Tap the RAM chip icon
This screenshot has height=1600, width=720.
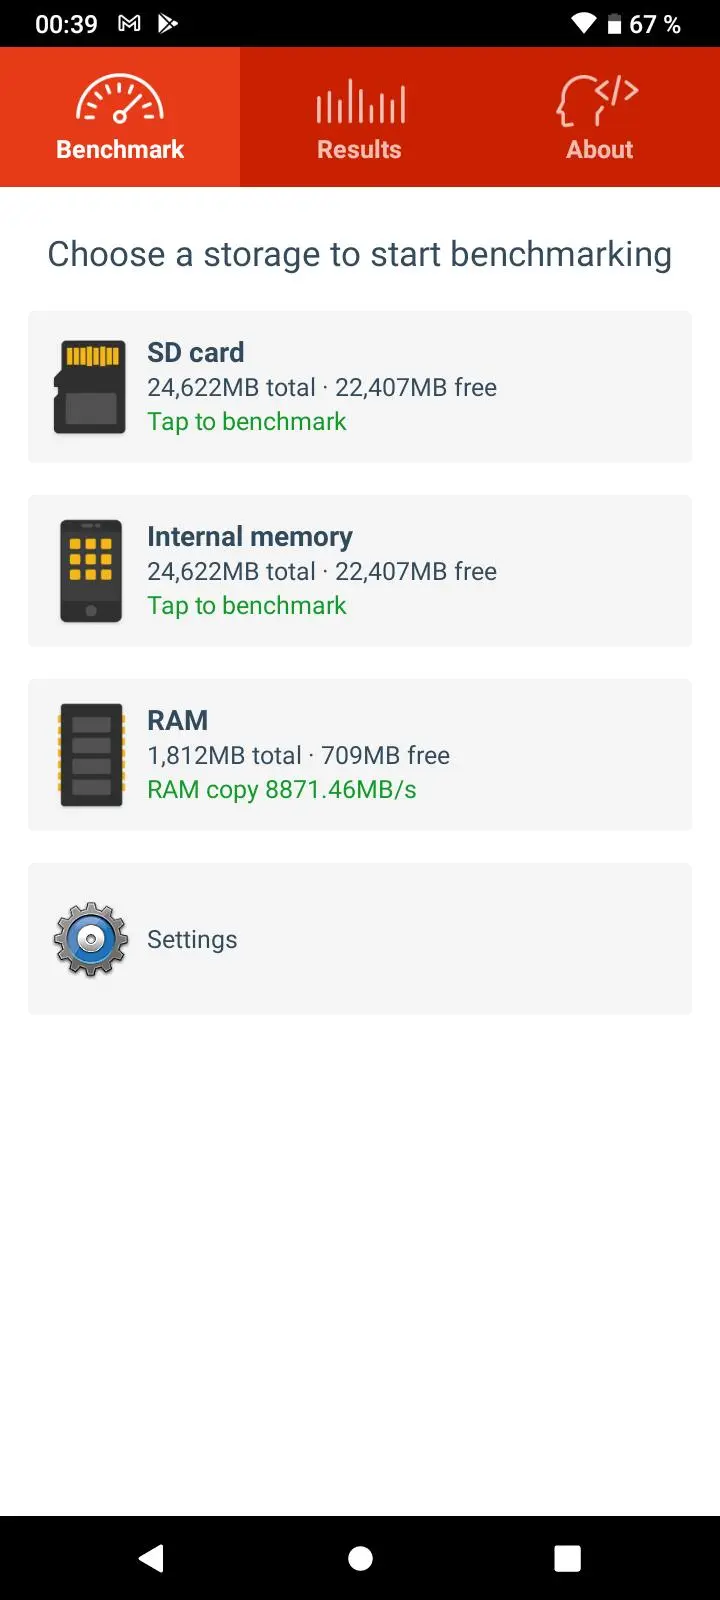(x=91, y=755)
